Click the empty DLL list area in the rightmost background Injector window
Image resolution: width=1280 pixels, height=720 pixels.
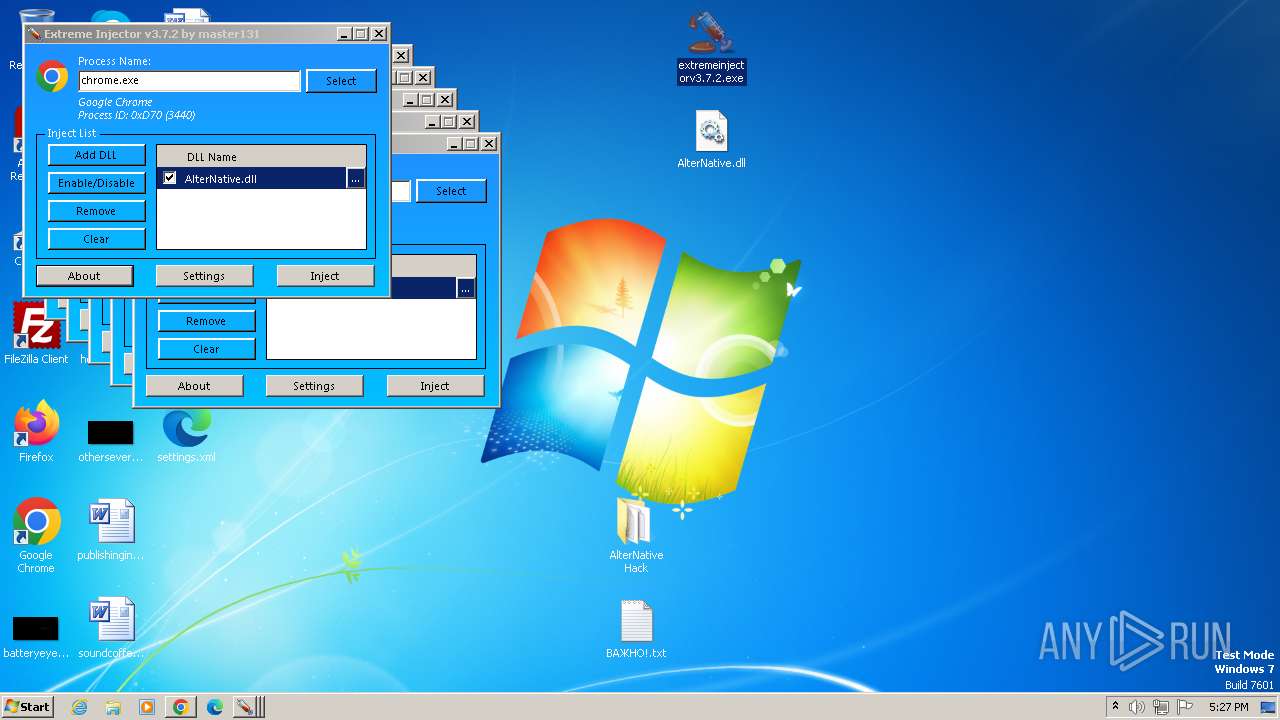point(371,328)
